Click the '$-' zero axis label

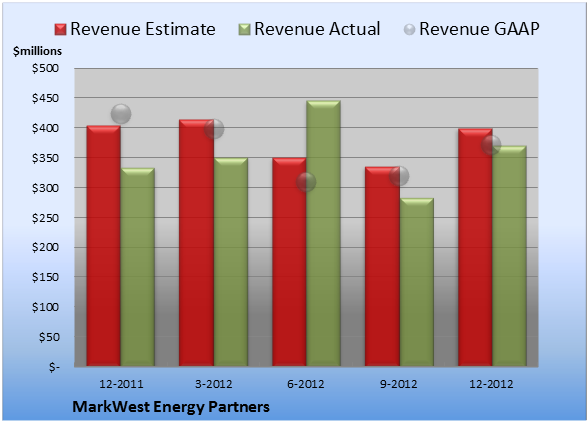(x=54, y=367)
